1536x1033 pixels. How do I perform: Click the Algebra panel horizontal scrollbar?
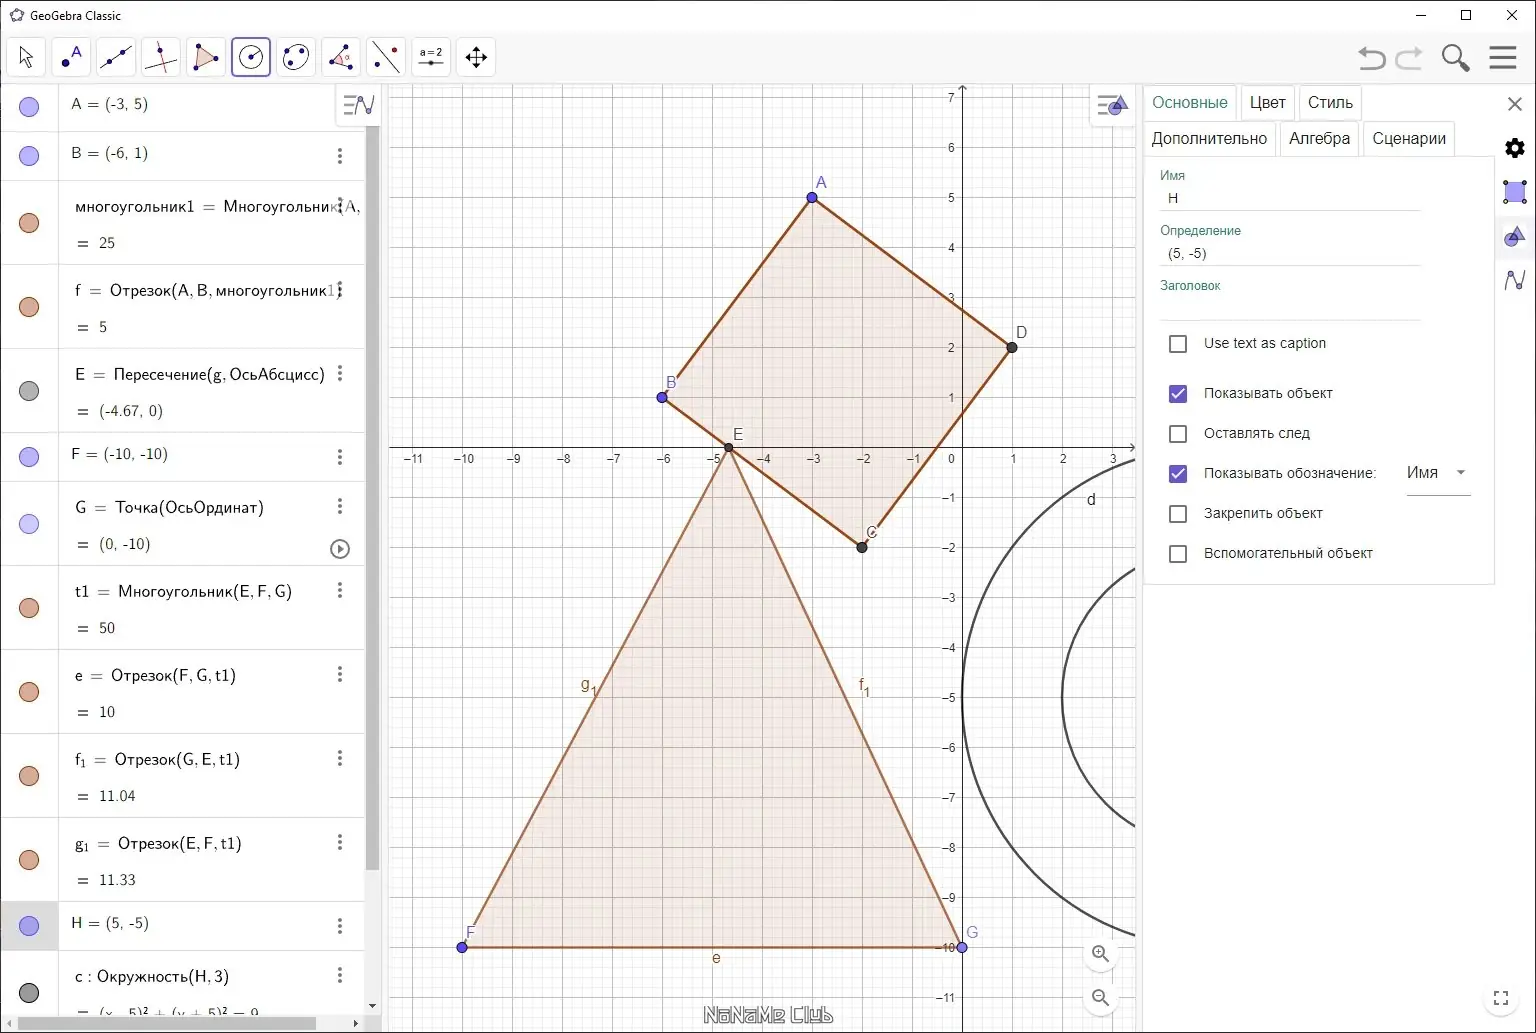pyautogui.click(x=167, y=1024)
